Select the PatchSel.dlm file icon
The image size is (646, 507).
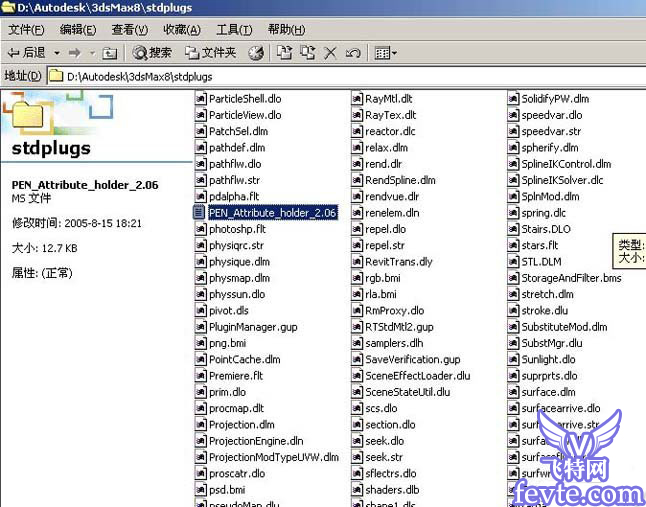coord(200,131)
